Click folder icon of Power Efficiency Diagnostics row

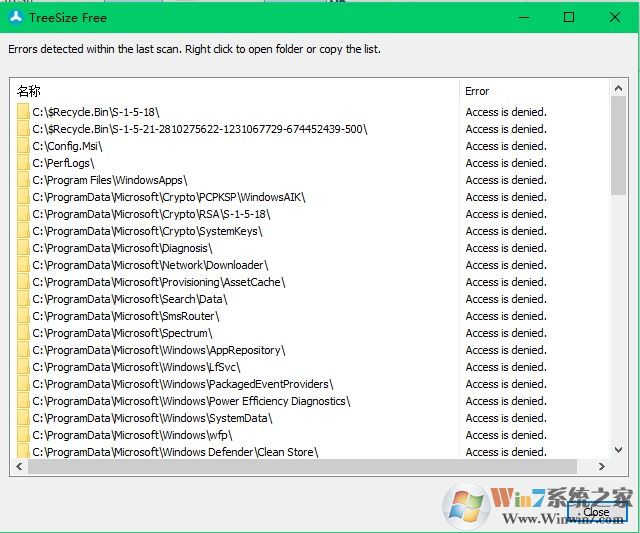23,401
